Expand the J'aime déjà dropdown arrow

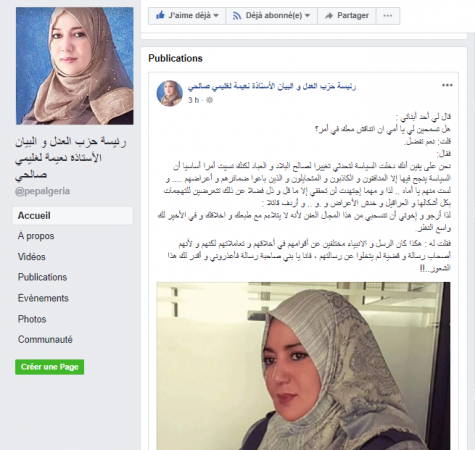[x=216, y=16]
